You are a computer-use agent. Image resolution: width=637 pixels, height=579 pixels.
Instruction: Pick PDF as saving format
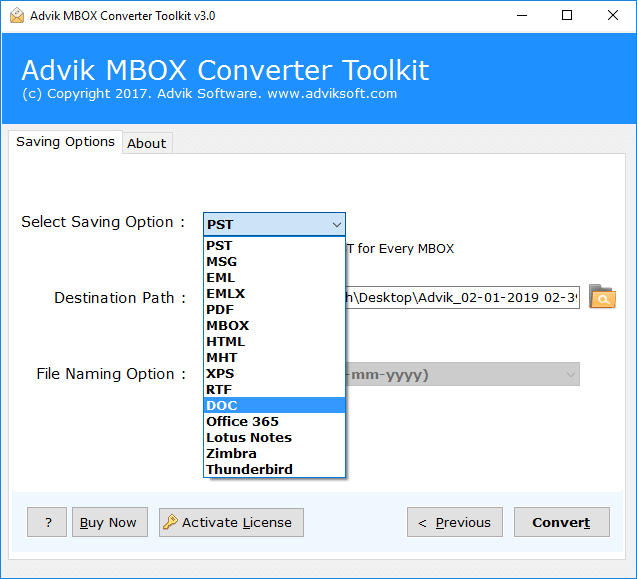point(274,310)
